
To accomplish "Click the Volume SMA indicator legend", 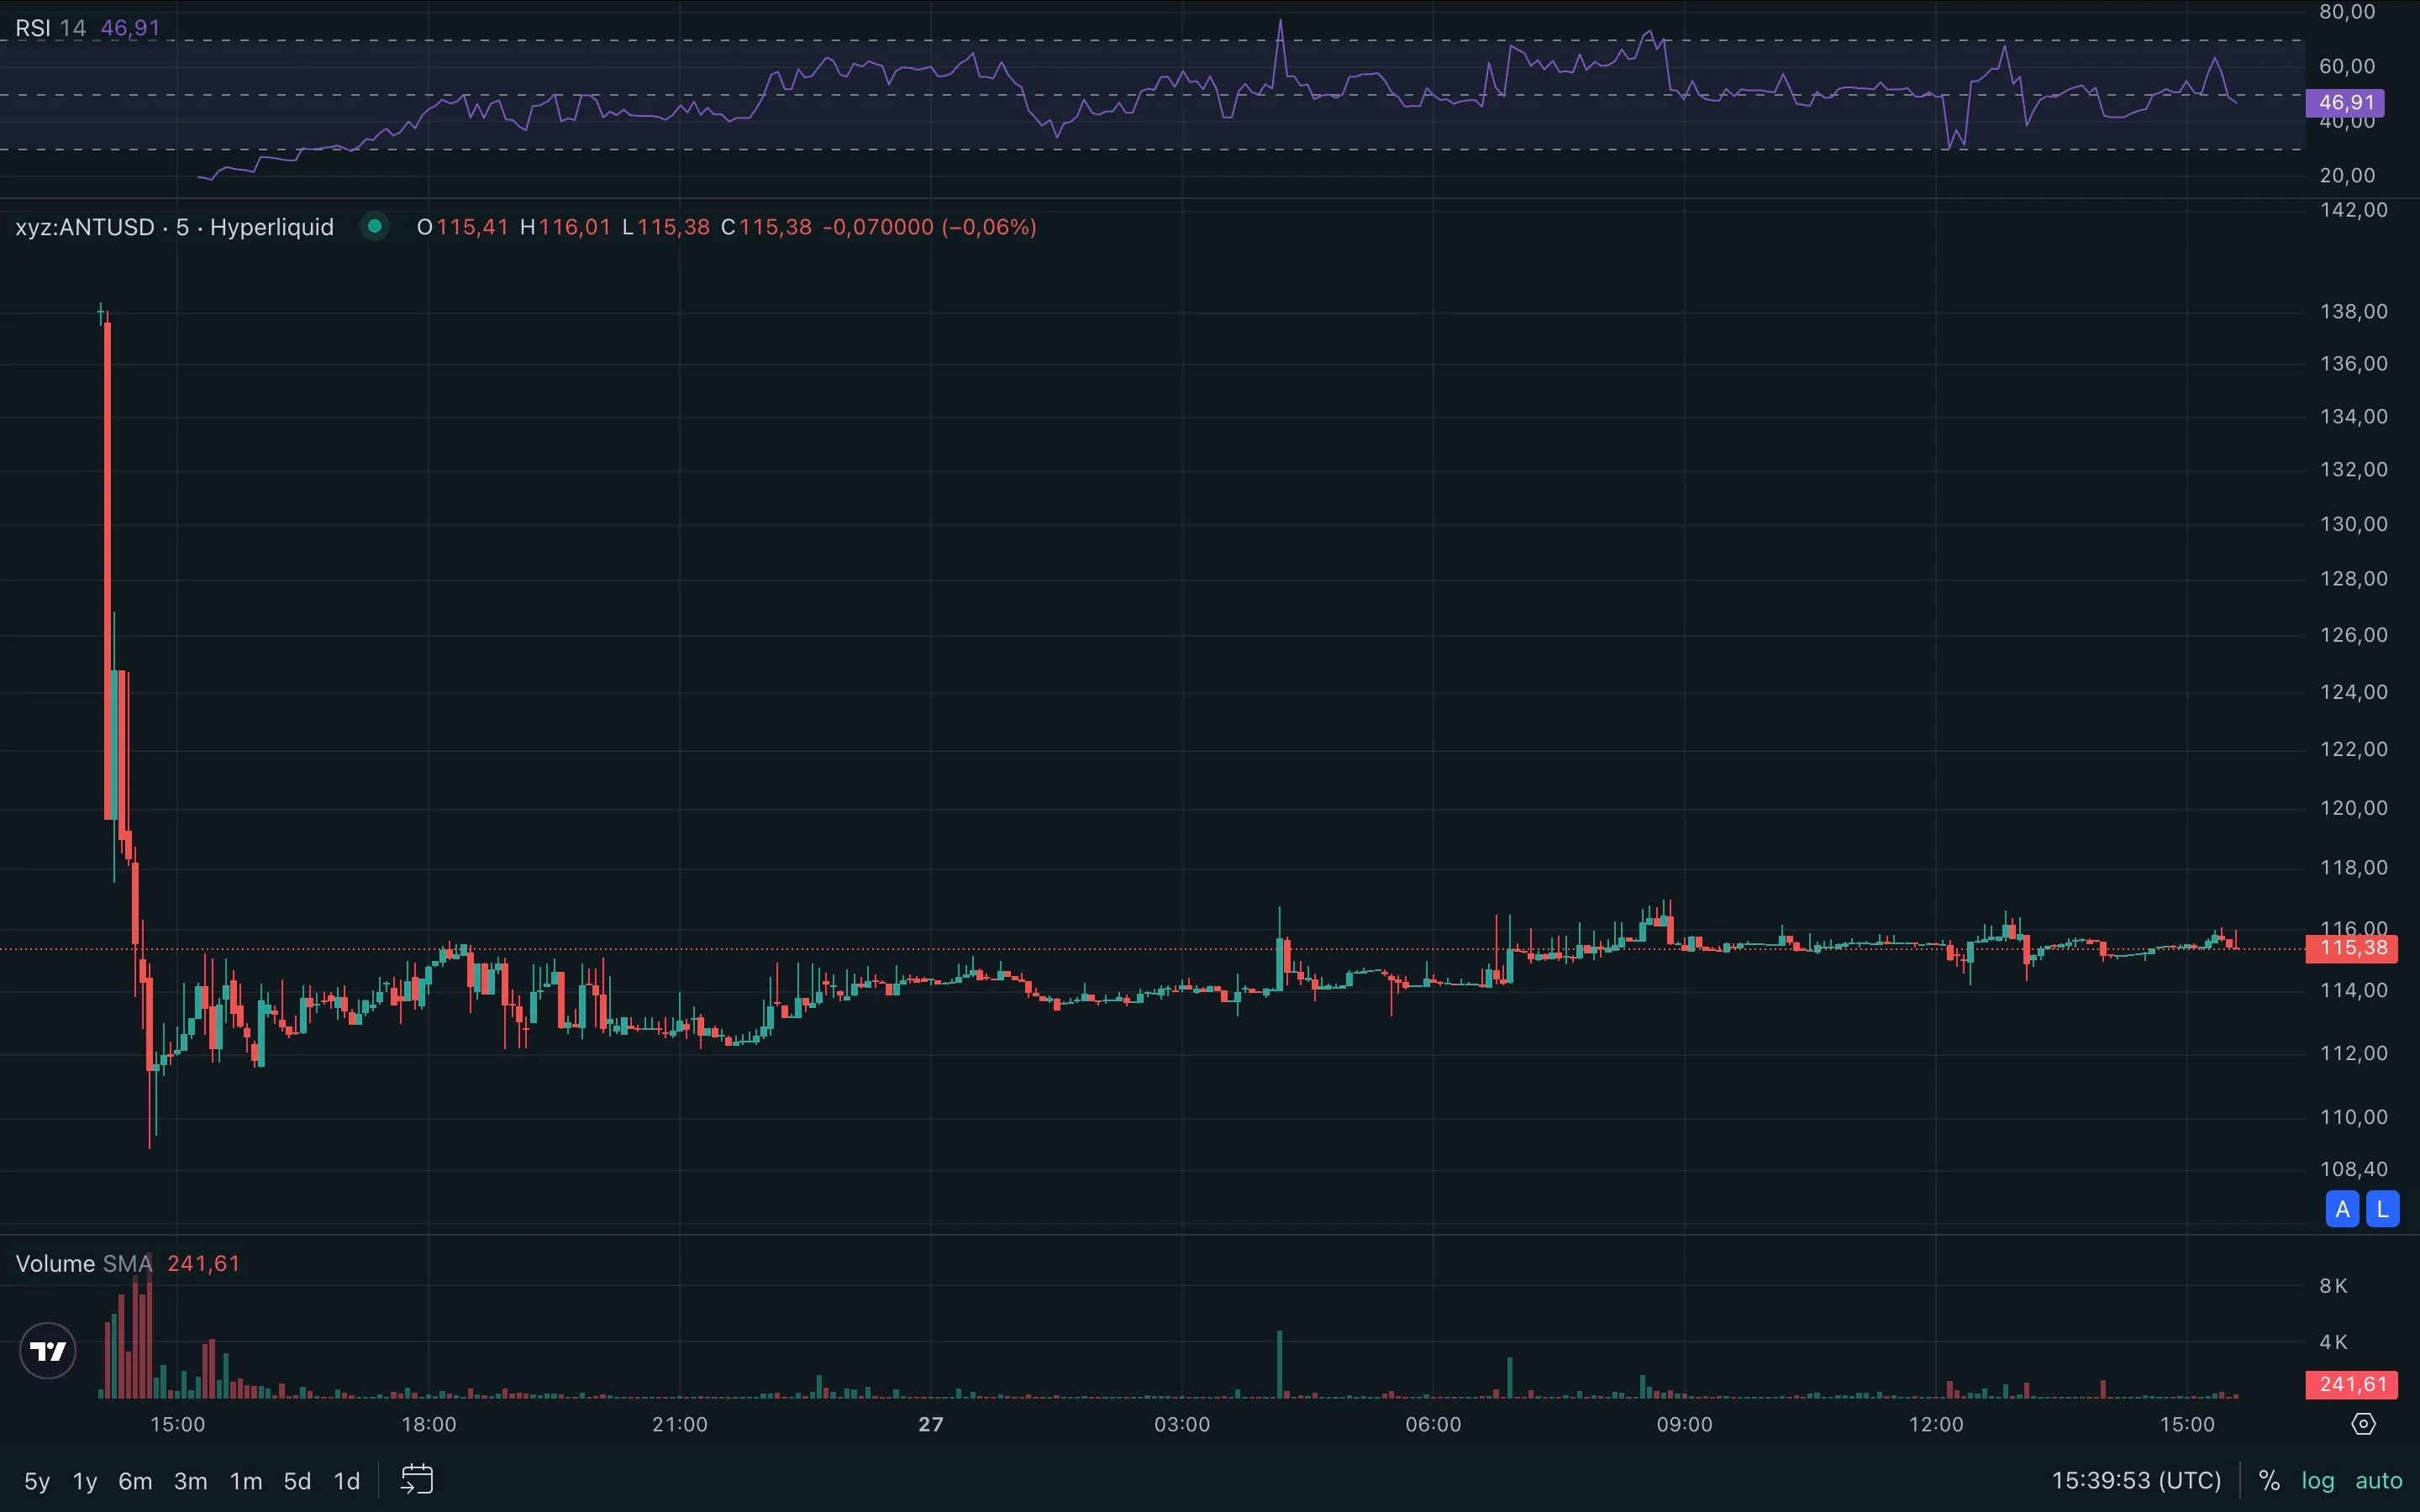I will pyautogui.click(x=84, y=1264).
